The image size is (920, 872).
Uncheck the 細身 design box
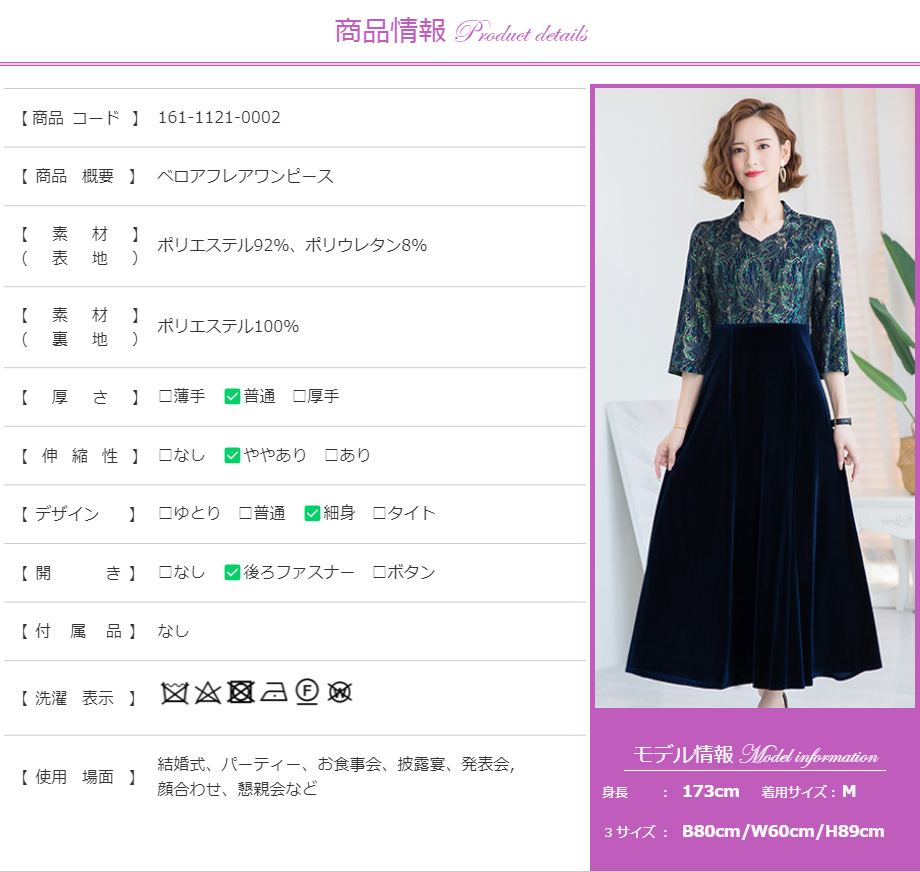coord(312,513)
